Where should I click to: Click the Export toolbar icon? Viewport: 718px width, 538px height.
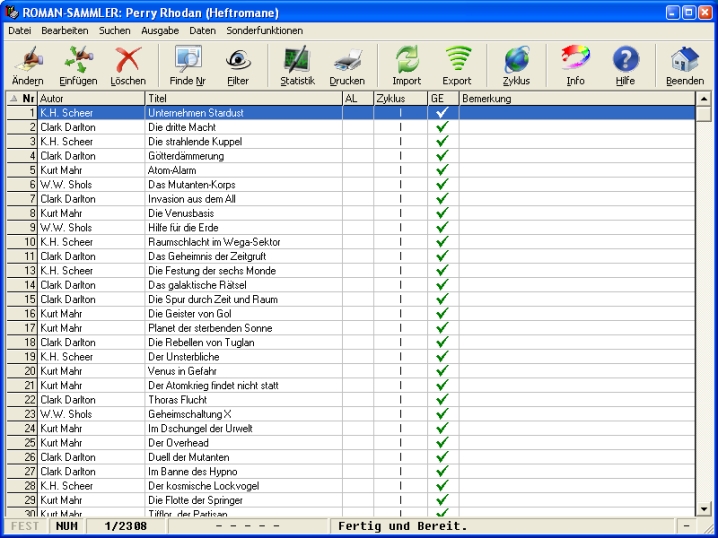point(457,65)
